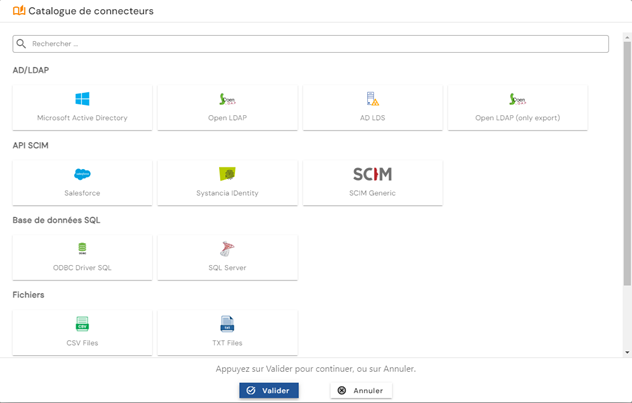Select the Microsoft Active Directory Windows icon

82,99
